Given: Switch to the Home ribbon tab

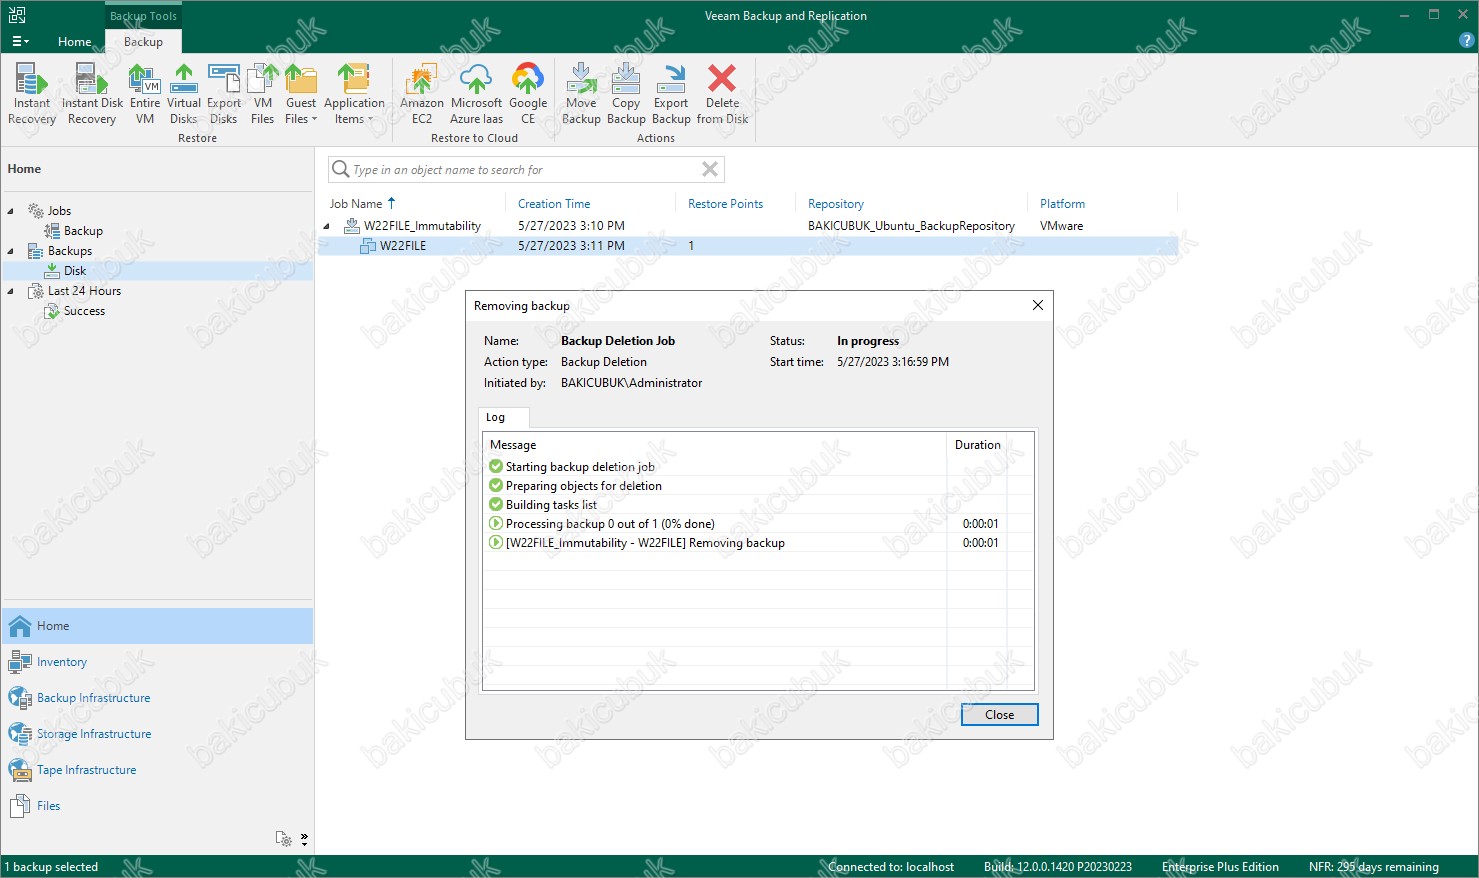Looking at the screenshot, I should 74,42.
